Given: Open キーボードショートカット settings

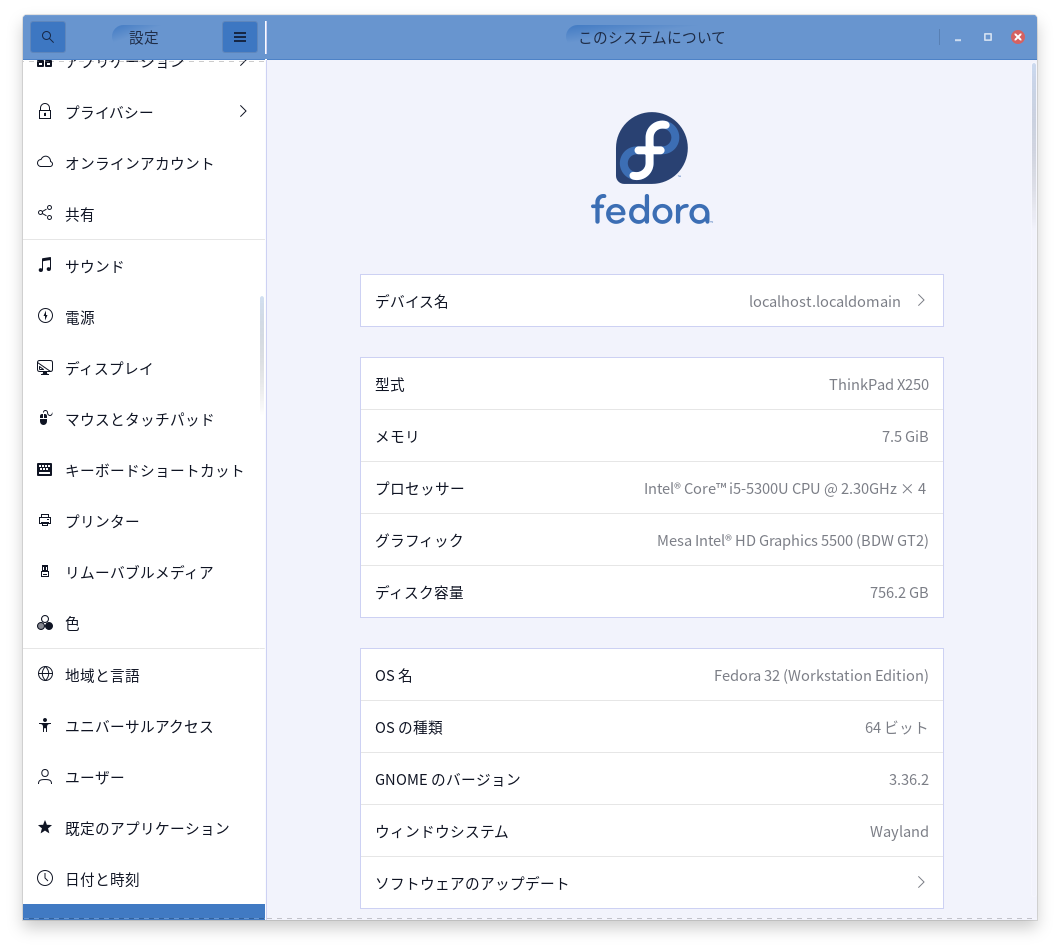Looking at the screenshot, I should click(x=144, y=470).
